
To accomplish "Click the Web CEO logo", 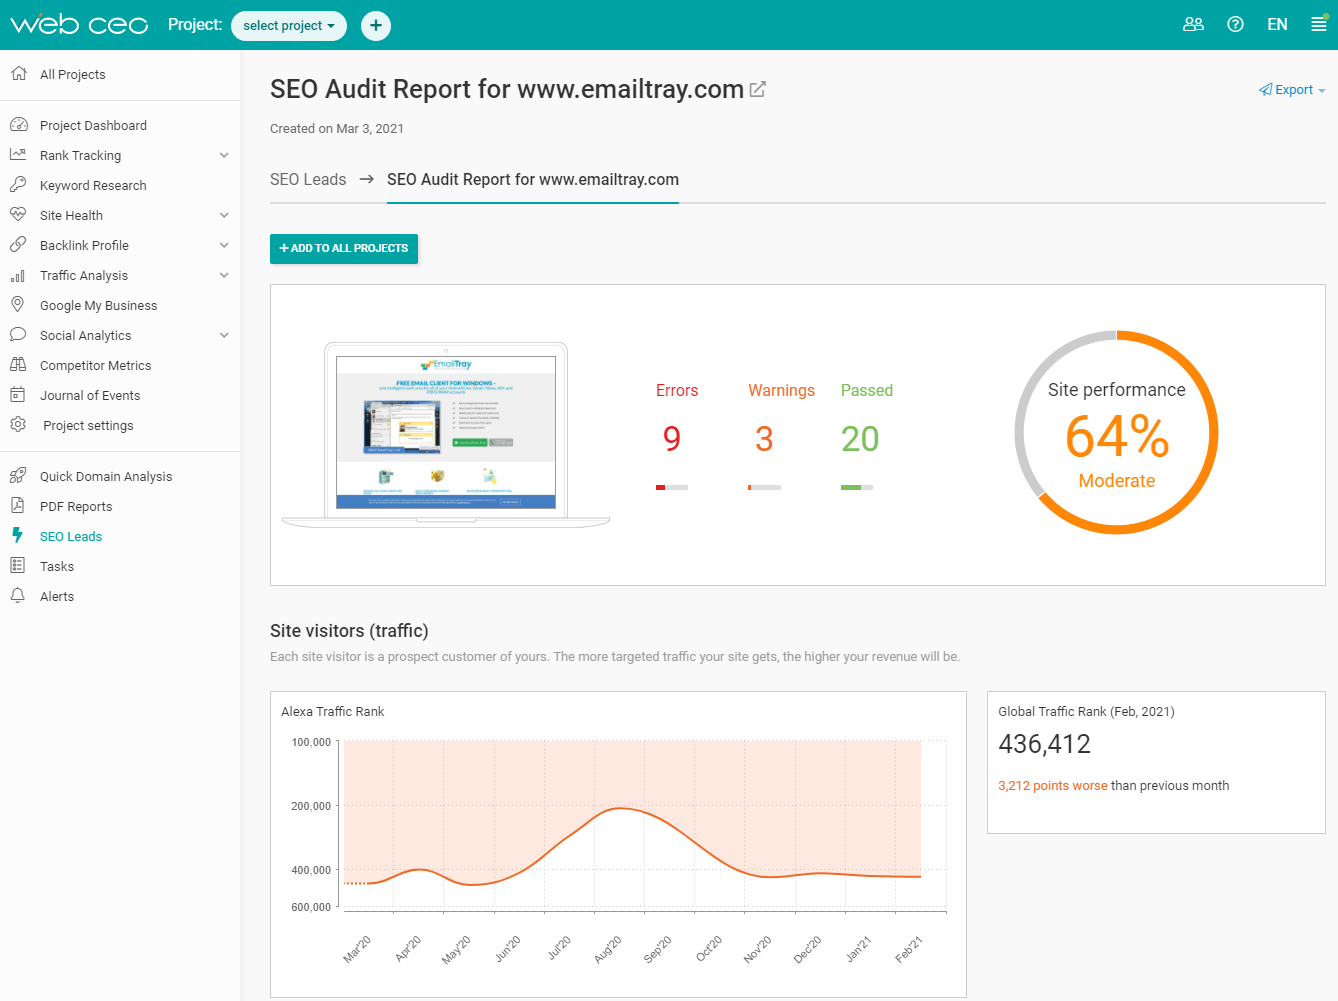I will (79, 23).
